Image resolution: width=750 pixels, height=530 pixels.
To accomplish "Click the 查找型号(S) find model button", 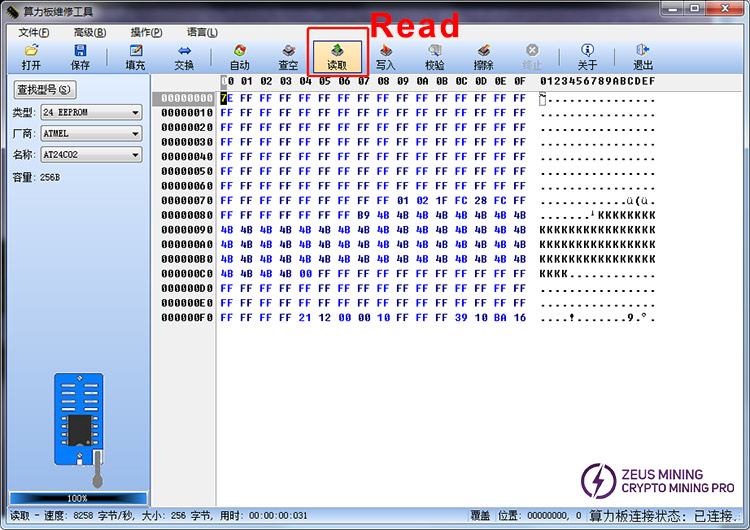I will point(42,91).
